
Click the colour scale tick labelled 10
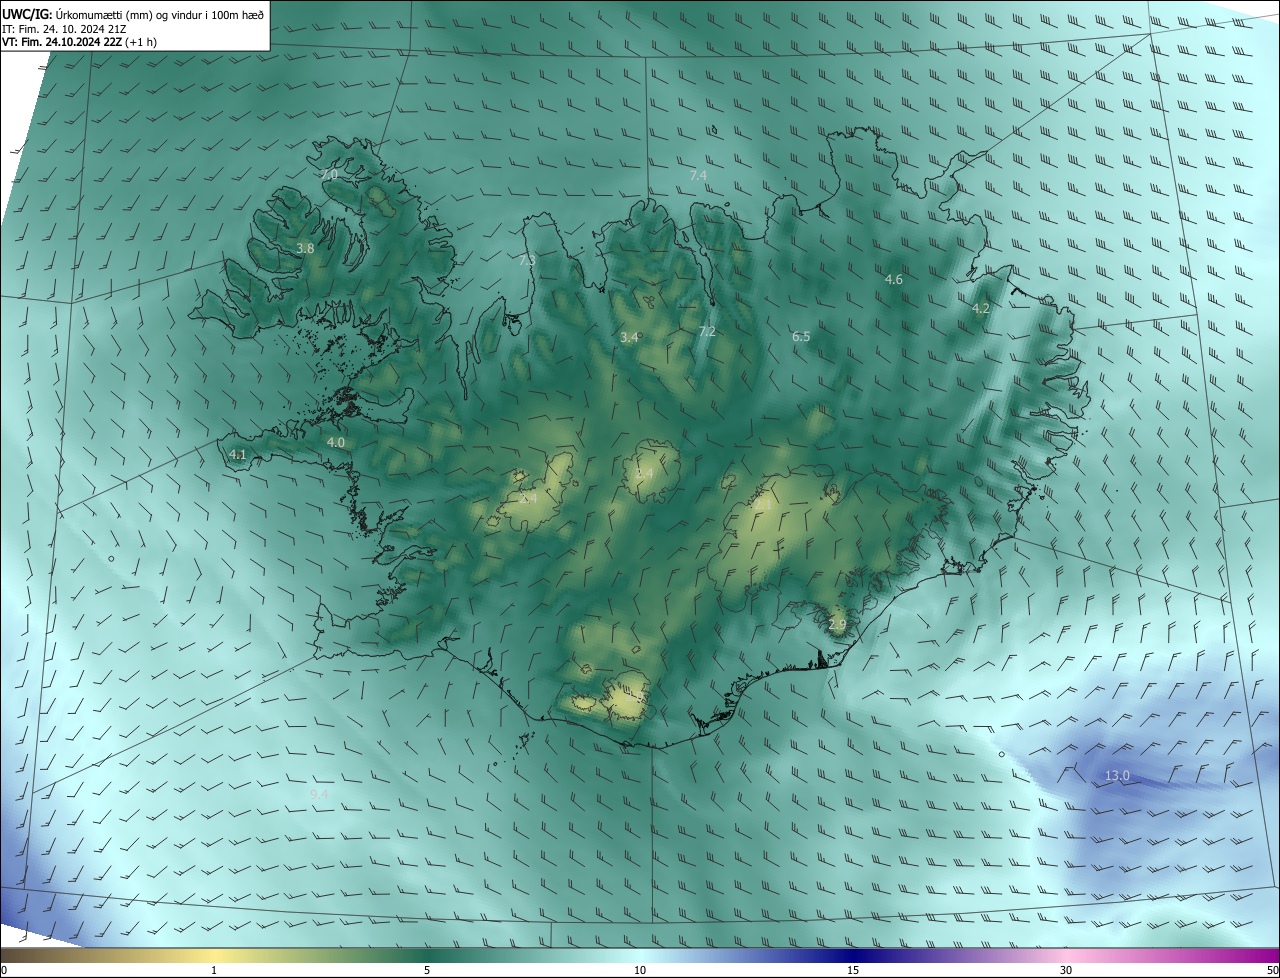click(x=640, y=970)
